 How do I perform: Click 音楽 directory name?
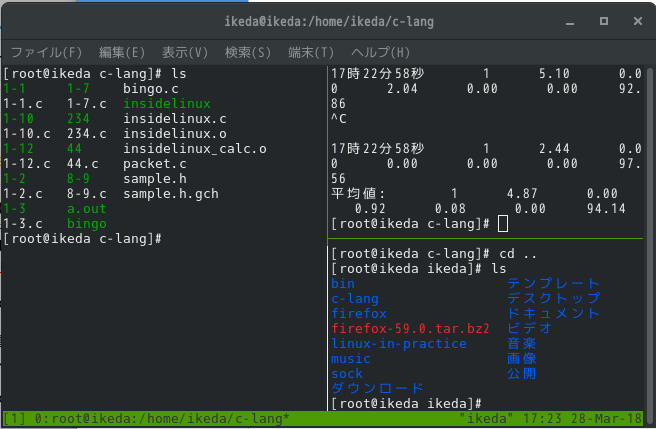[x=522, y=344]
